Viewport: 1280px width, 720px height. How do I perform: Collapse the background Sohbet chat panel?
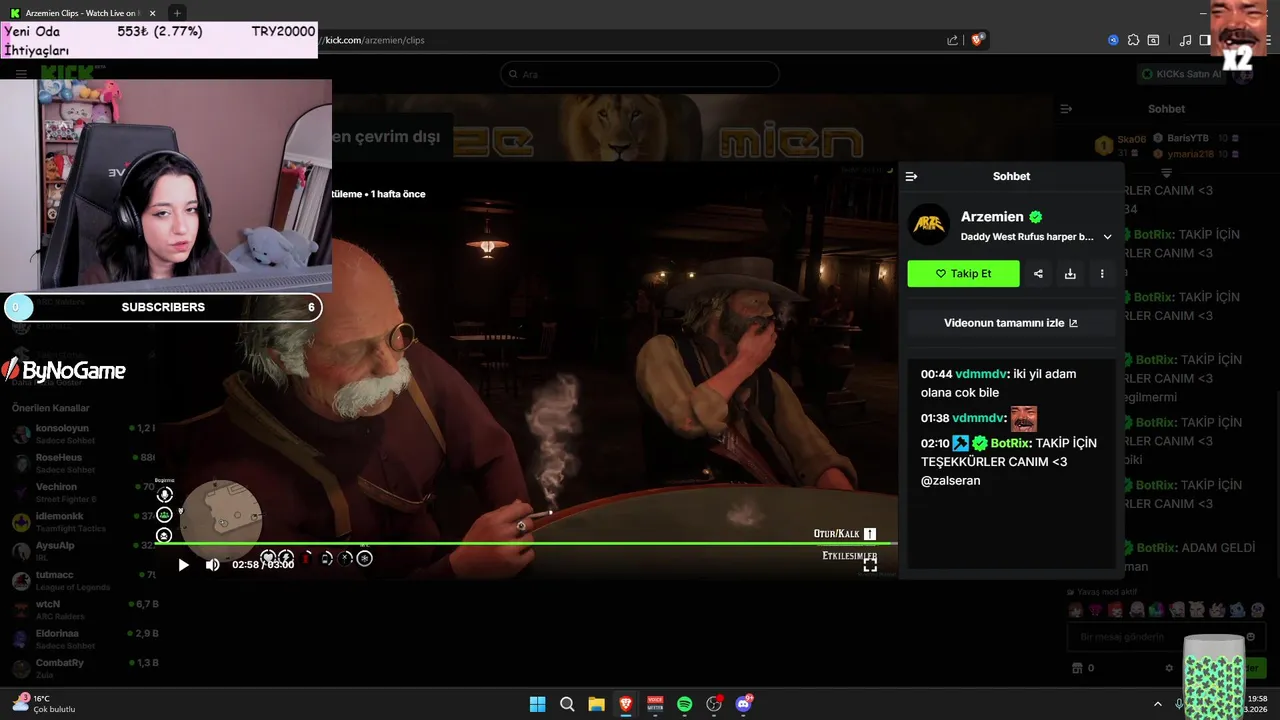coord(1066,108)
